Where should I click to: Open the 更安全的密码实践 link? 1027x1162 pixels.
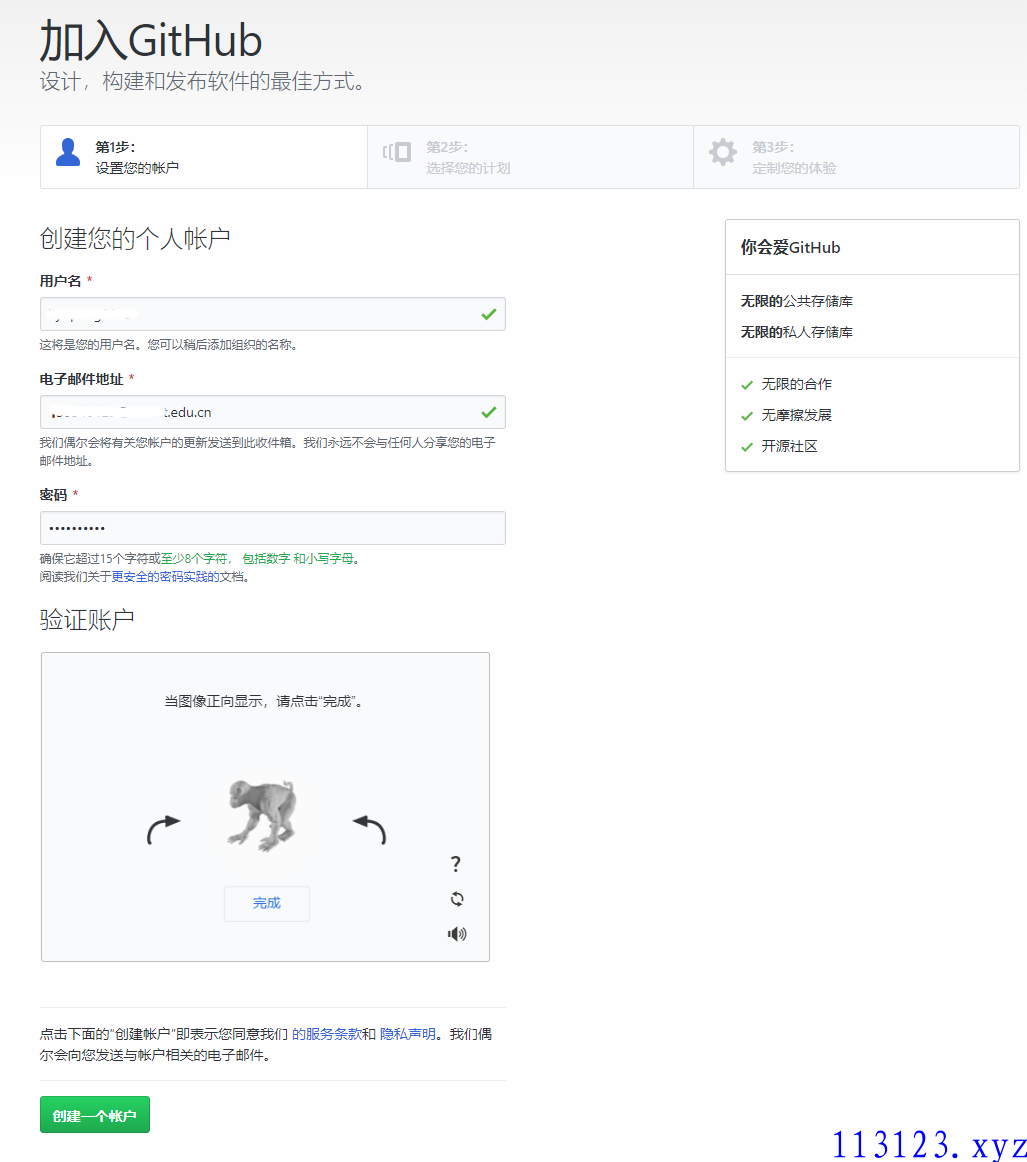coord(165,577)
